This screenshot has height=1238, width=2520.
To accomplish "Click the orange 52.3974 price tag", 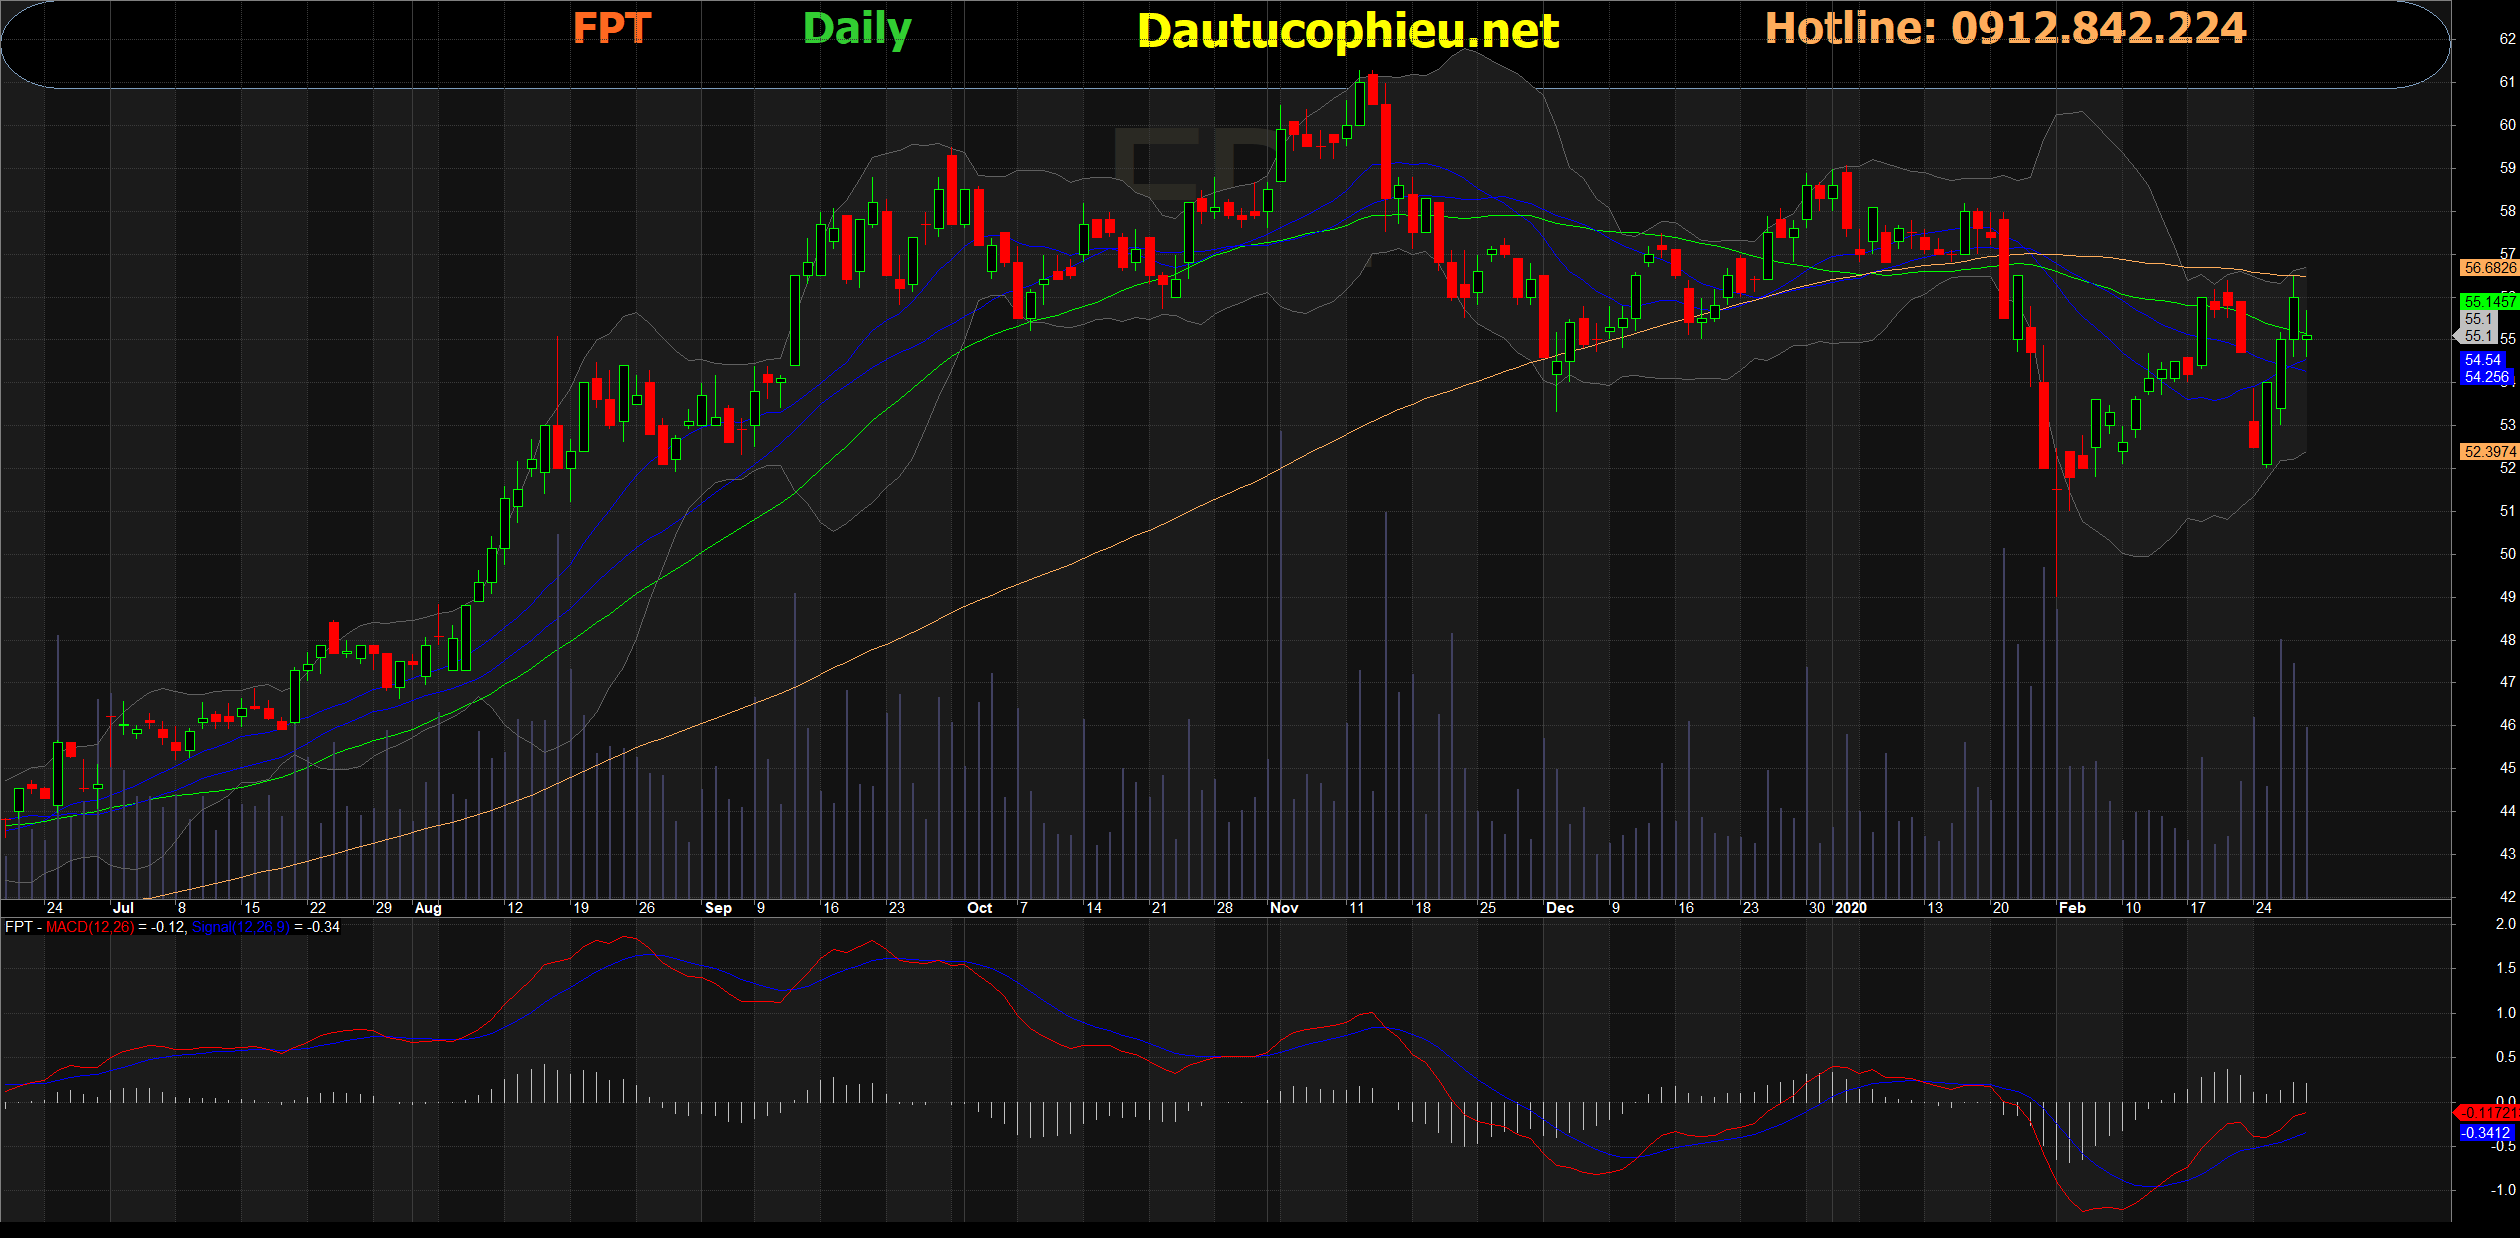I will point(2488,452).
